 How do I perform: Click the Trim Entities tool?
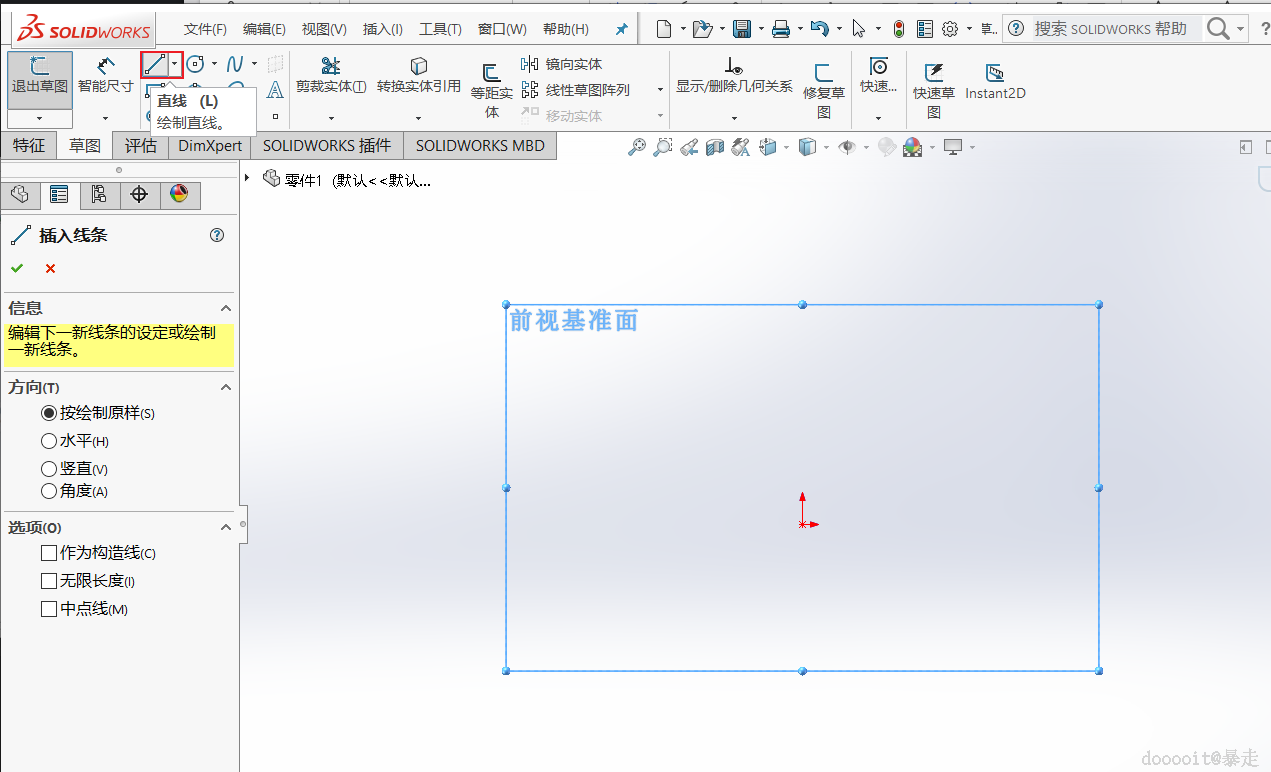(330, 75)
